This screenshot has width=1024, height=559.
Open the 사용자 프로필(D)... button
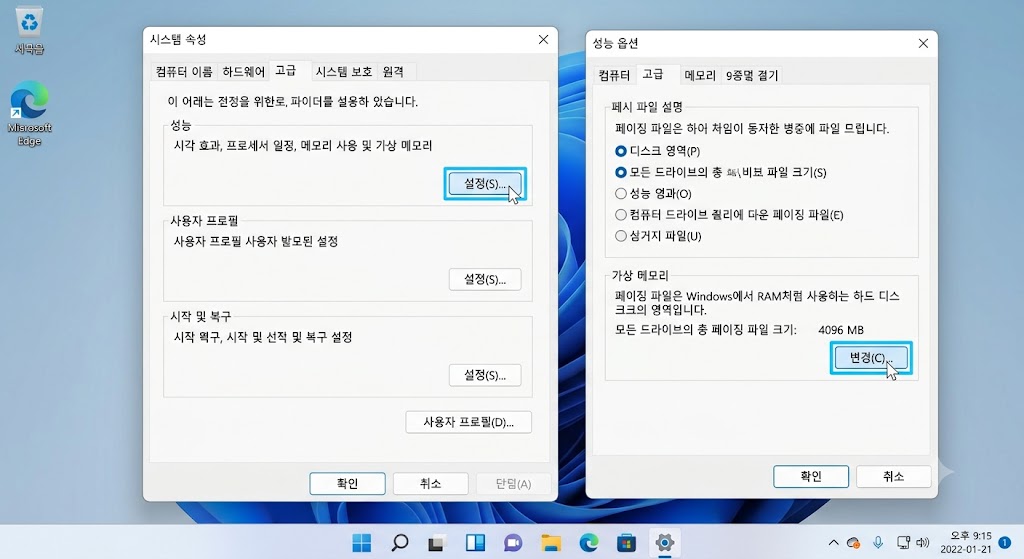coord(468,422)
